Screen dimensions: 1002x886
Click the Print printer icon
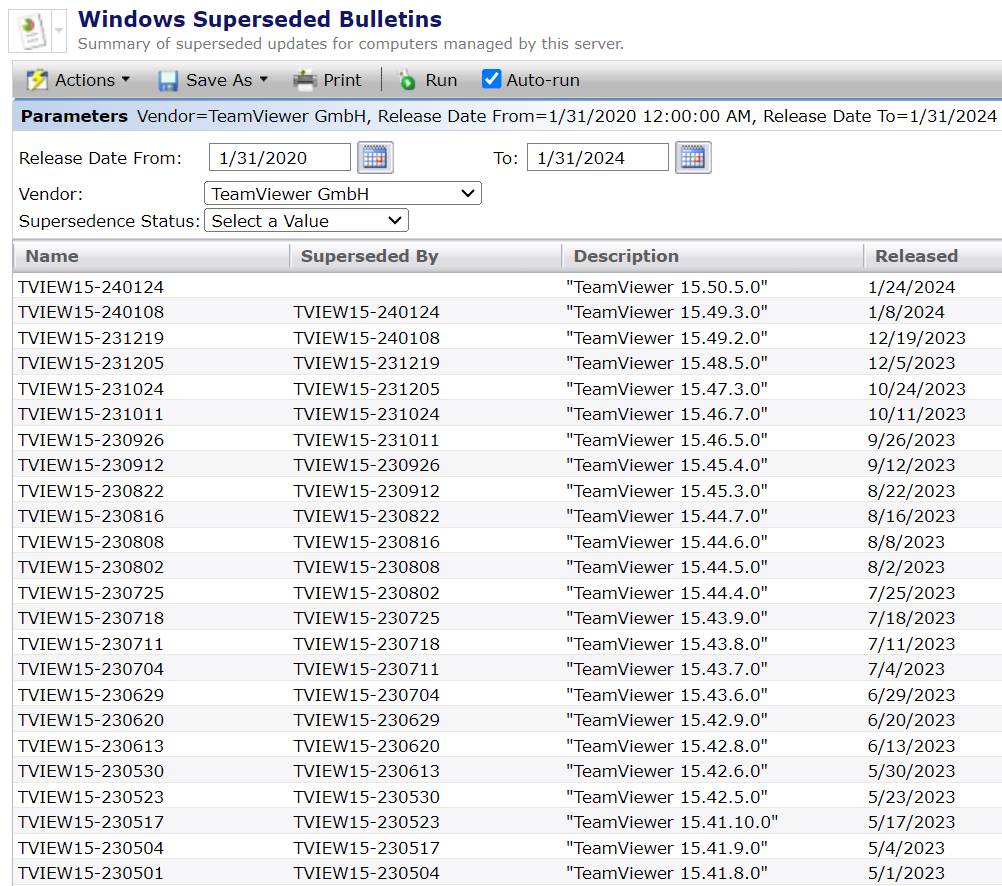click(305, 80)
